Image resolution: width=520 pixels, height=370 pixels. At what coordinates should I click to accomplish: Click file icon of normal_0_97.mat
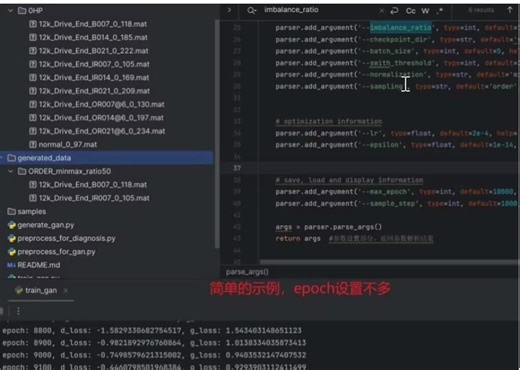[33, 144]
